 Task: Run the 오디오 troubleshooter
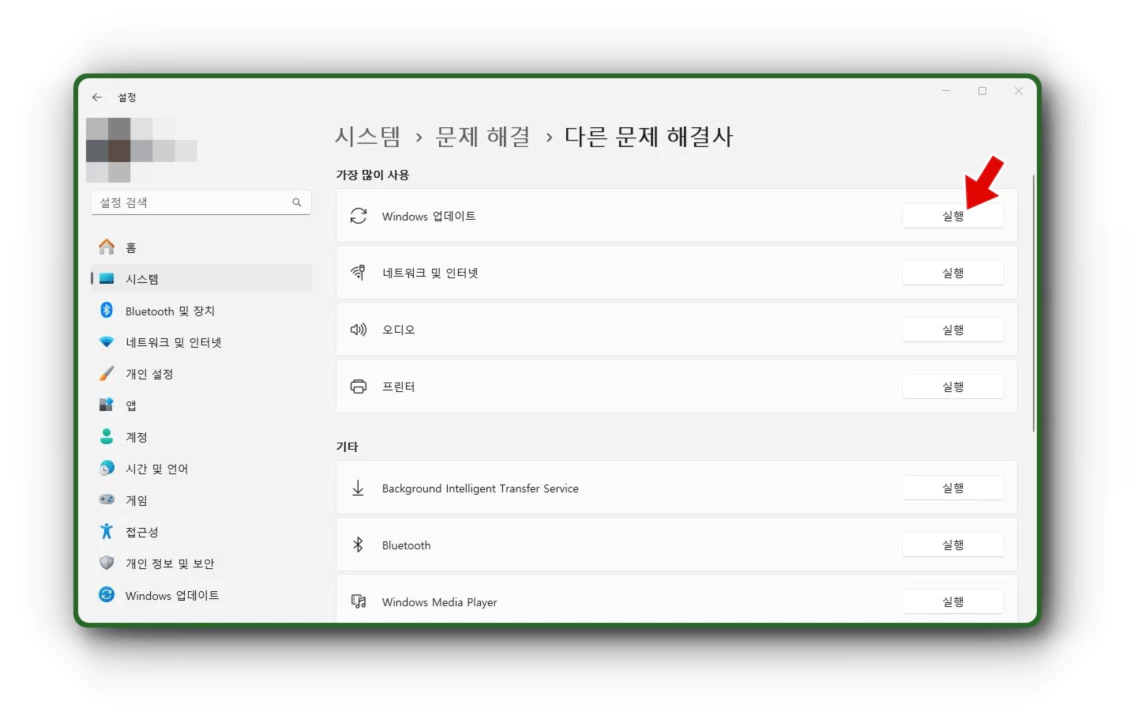click(952, 330)
